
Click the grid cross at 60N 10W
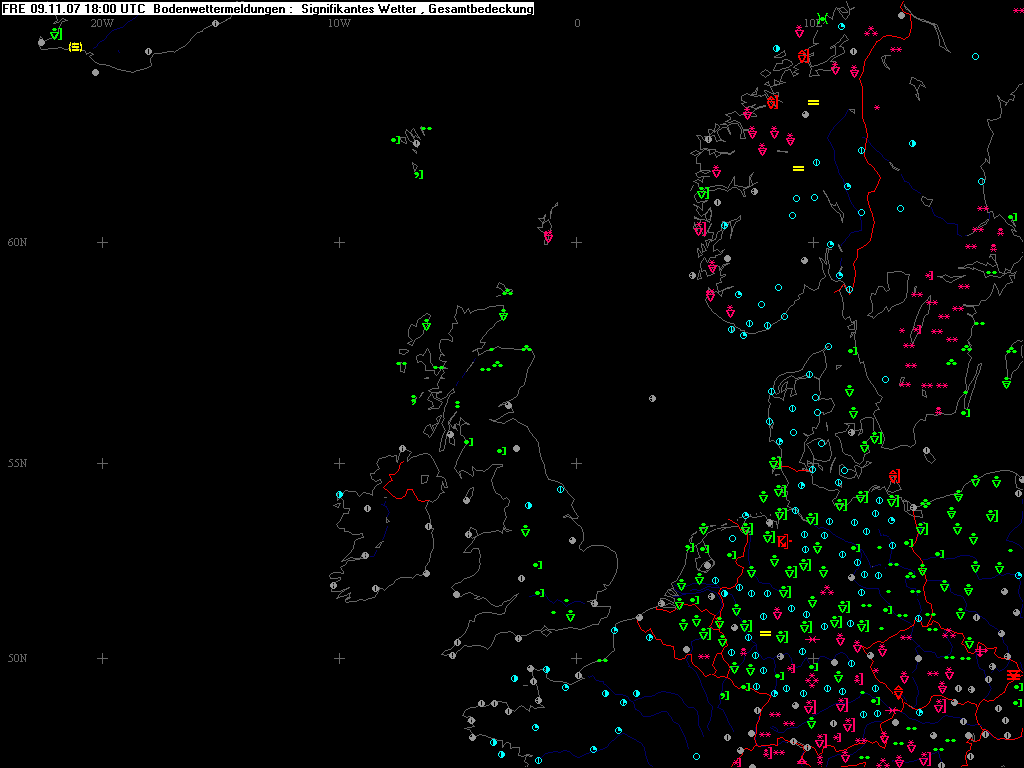(x=339, y=242)
